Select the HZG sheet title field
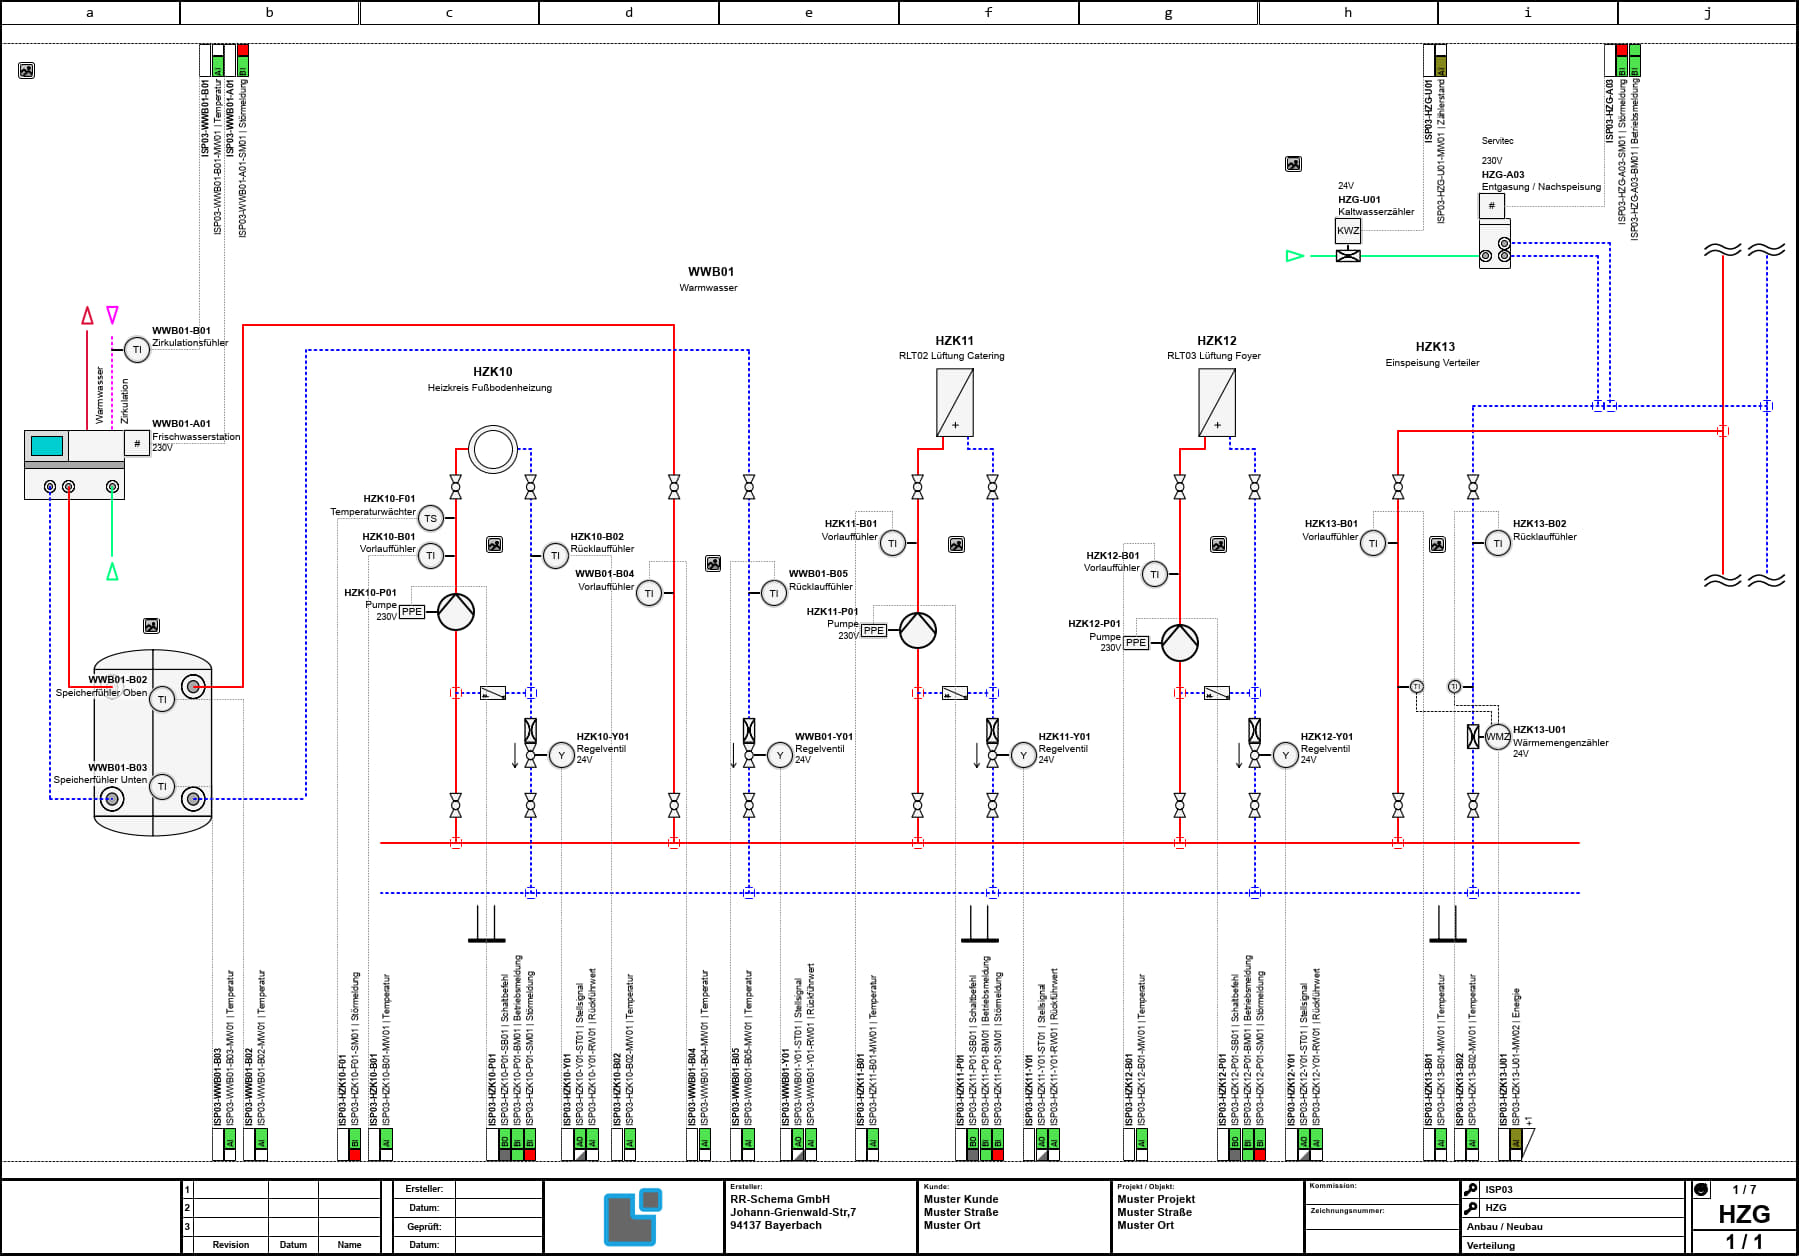This screenshot has width=1799, height=1256. pos(1744,1214)
